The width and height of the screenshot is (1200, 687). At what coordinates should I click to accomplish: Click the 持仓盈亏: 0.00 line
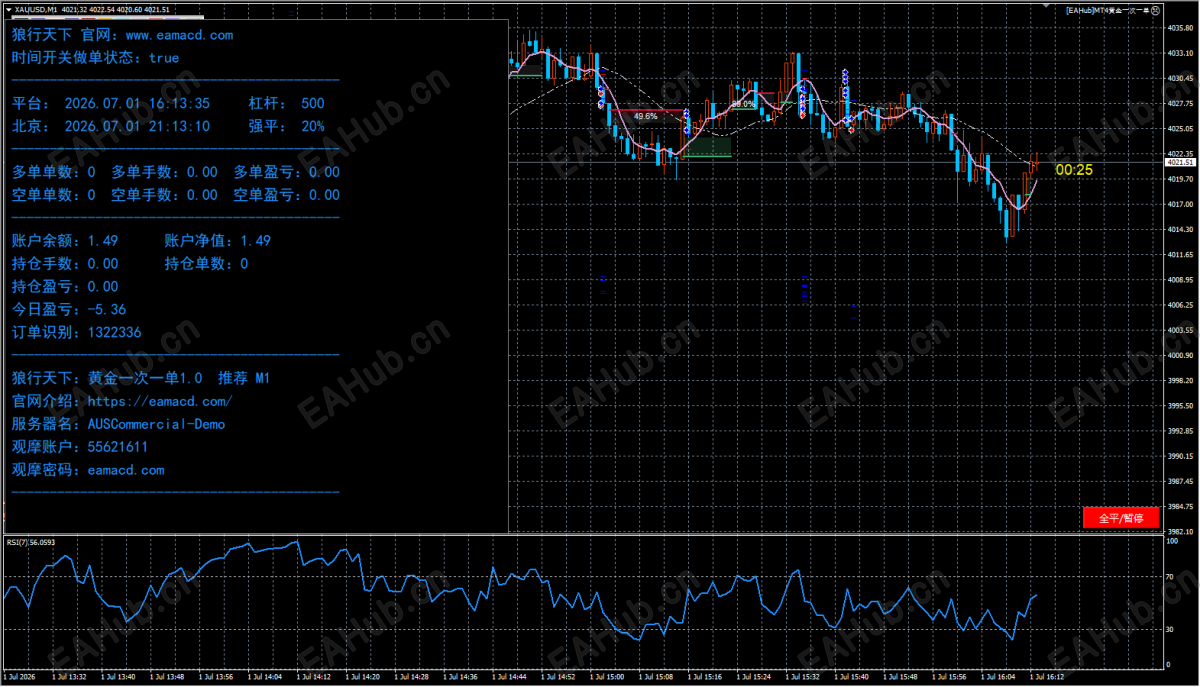point(65,287)
